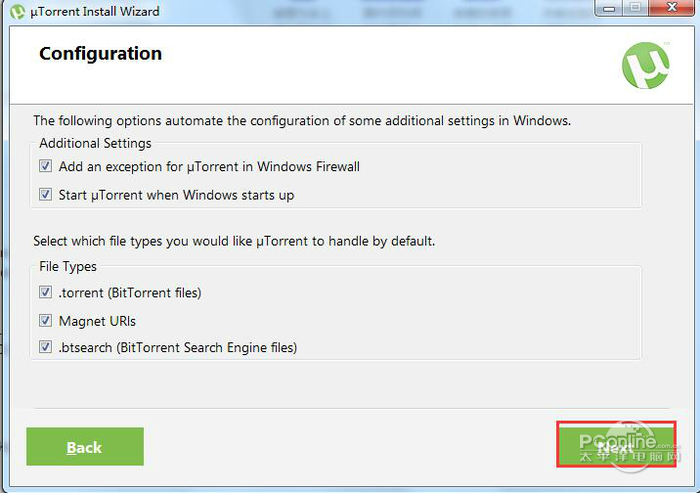The height and width of the screenshot is (493, 700).
Task: Uncheck the .btsearch Search Engine files checkbox
Action: click(45, 348)
